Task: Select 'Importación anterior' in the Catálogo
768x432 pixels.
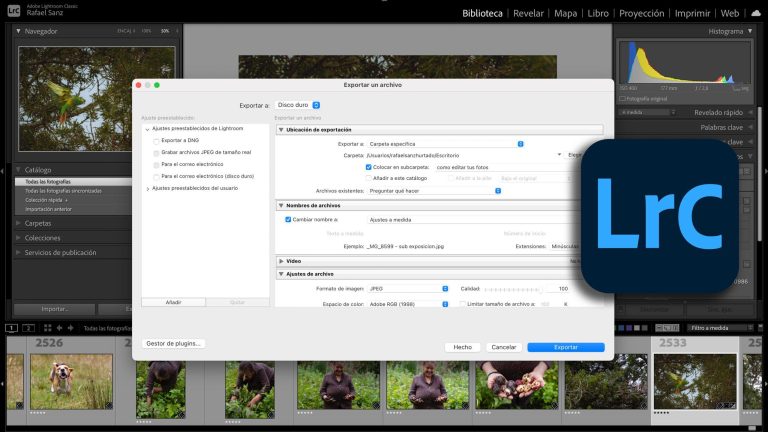Action: point(48,209)
